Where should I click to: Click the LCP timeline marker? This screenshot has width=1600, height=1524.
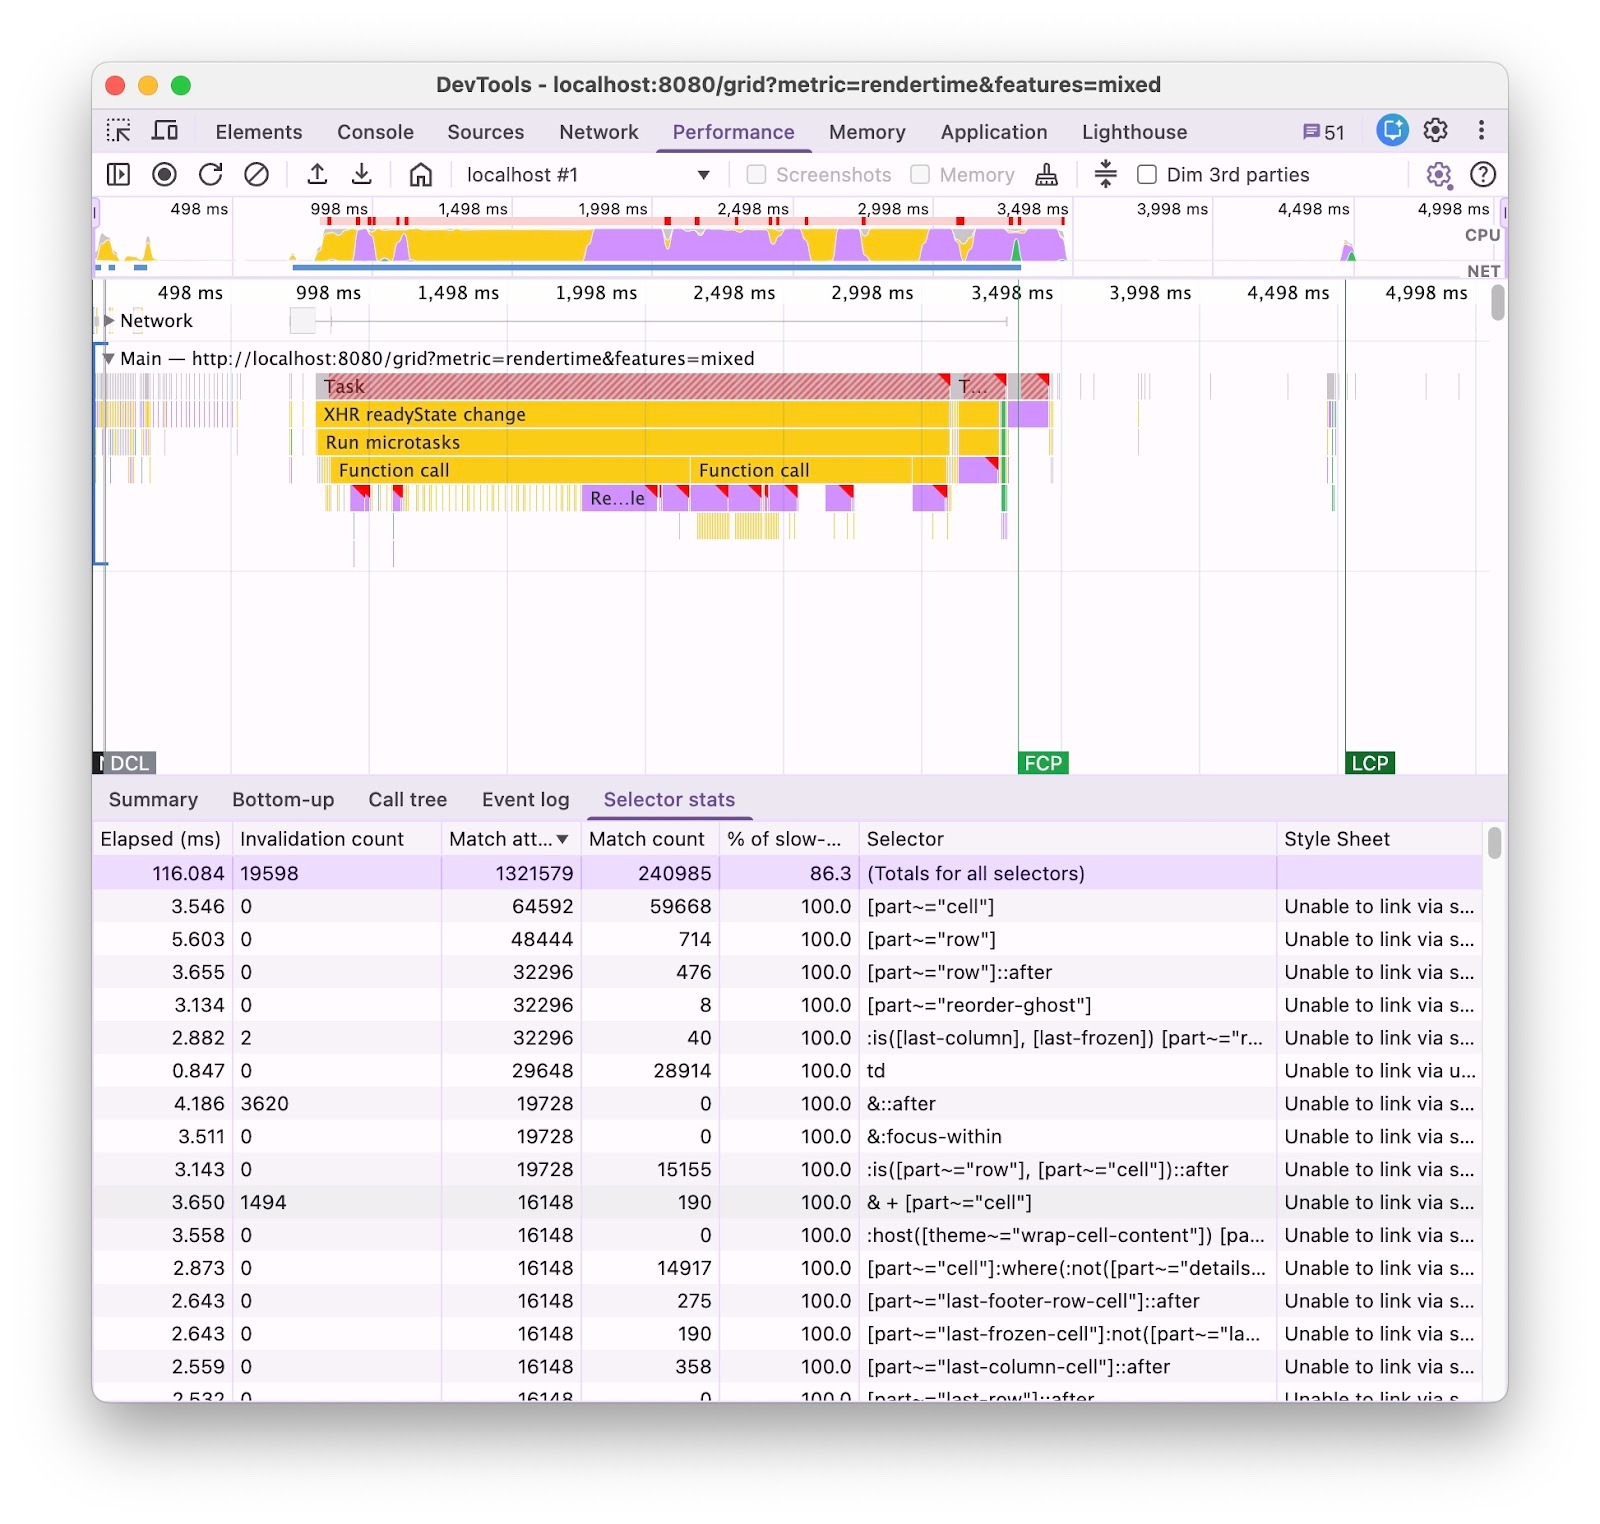point(1369,763)
